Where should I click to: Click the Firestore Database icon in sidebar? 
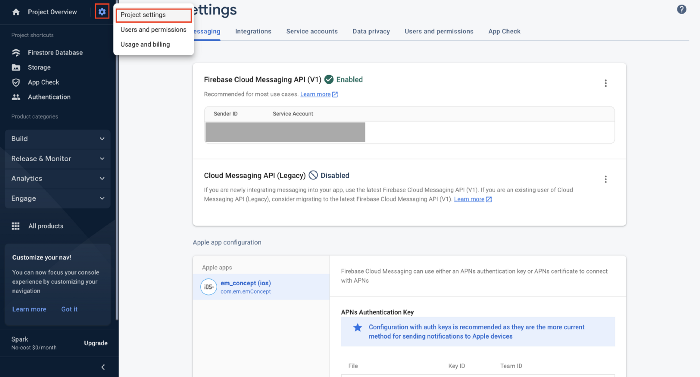(16, 53)
